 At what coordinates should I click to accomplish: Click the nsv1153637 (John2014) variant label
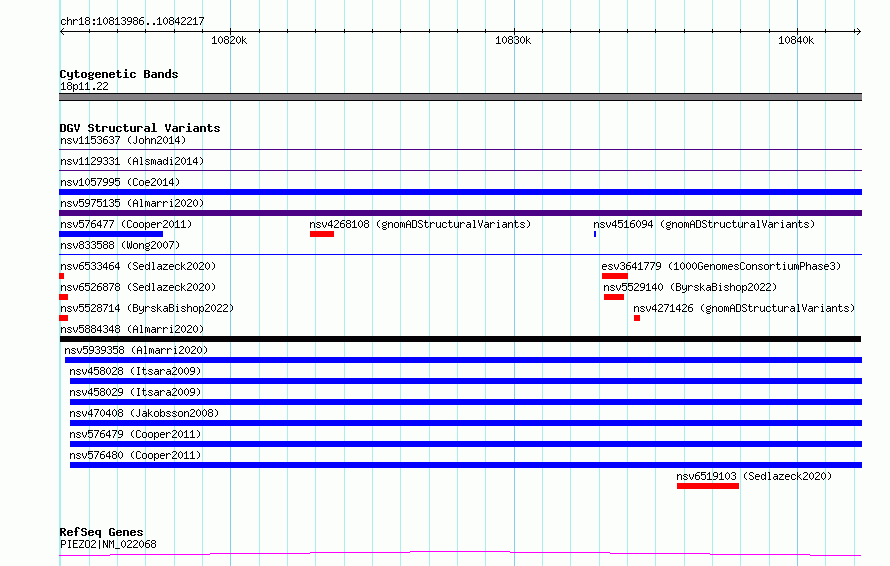pyautogui.click(x=123, y=140)
